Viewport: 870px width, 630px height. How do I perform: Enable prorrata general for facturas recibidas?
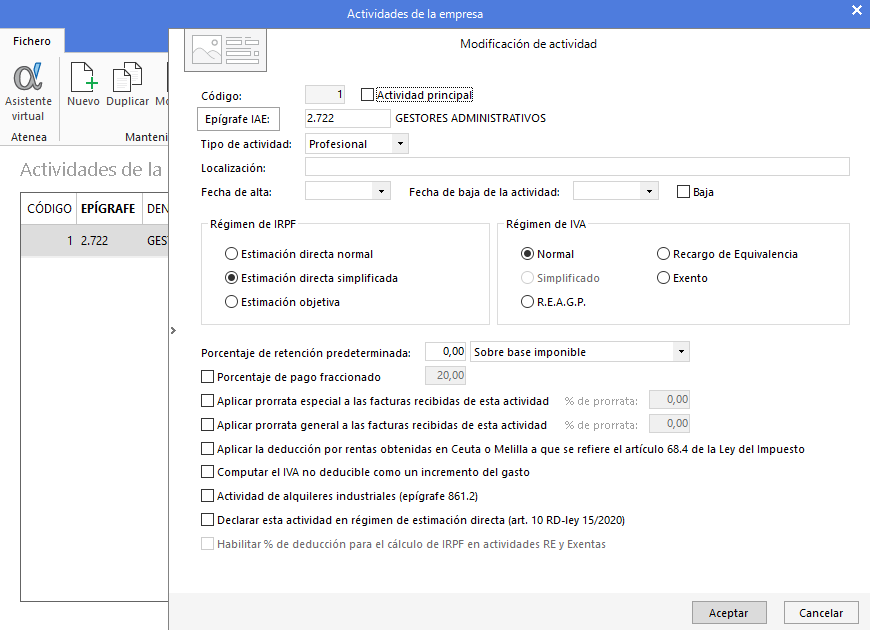click(x=207, y=425)
